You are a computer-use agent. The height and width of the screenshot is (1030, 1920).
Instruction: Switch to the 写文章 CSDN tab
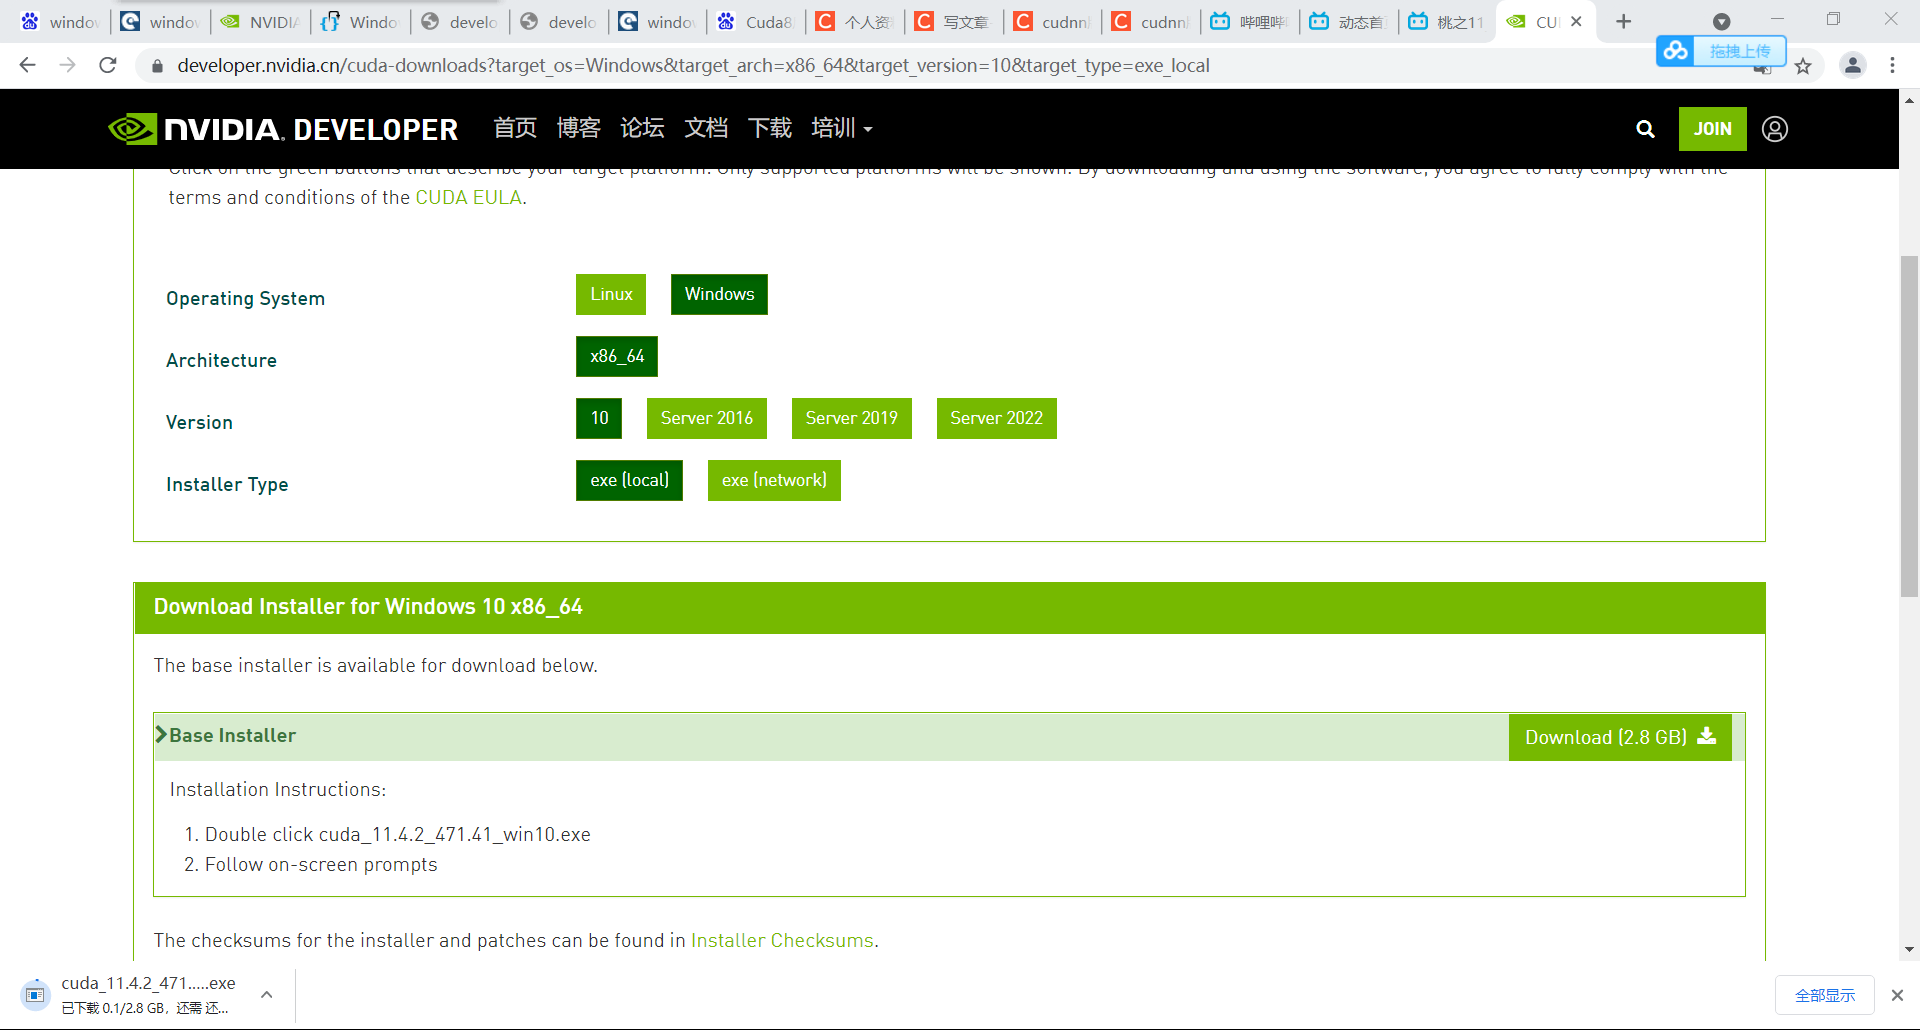click(954, 21)
